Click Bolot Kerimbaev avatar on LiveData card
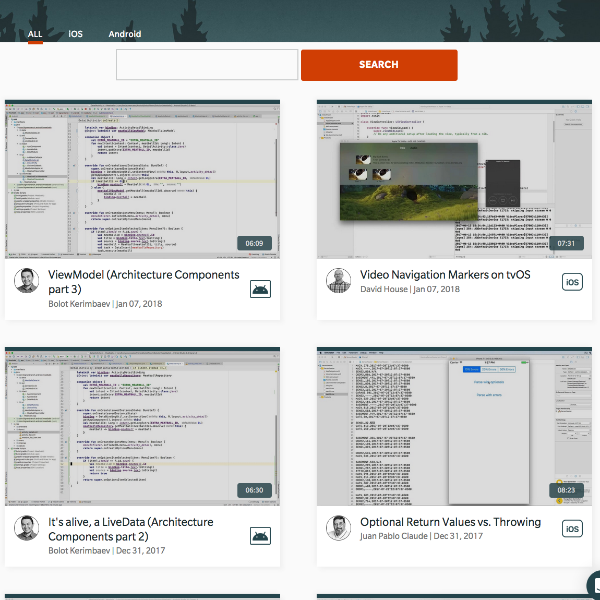600x600 pixels. click(27, 528)
